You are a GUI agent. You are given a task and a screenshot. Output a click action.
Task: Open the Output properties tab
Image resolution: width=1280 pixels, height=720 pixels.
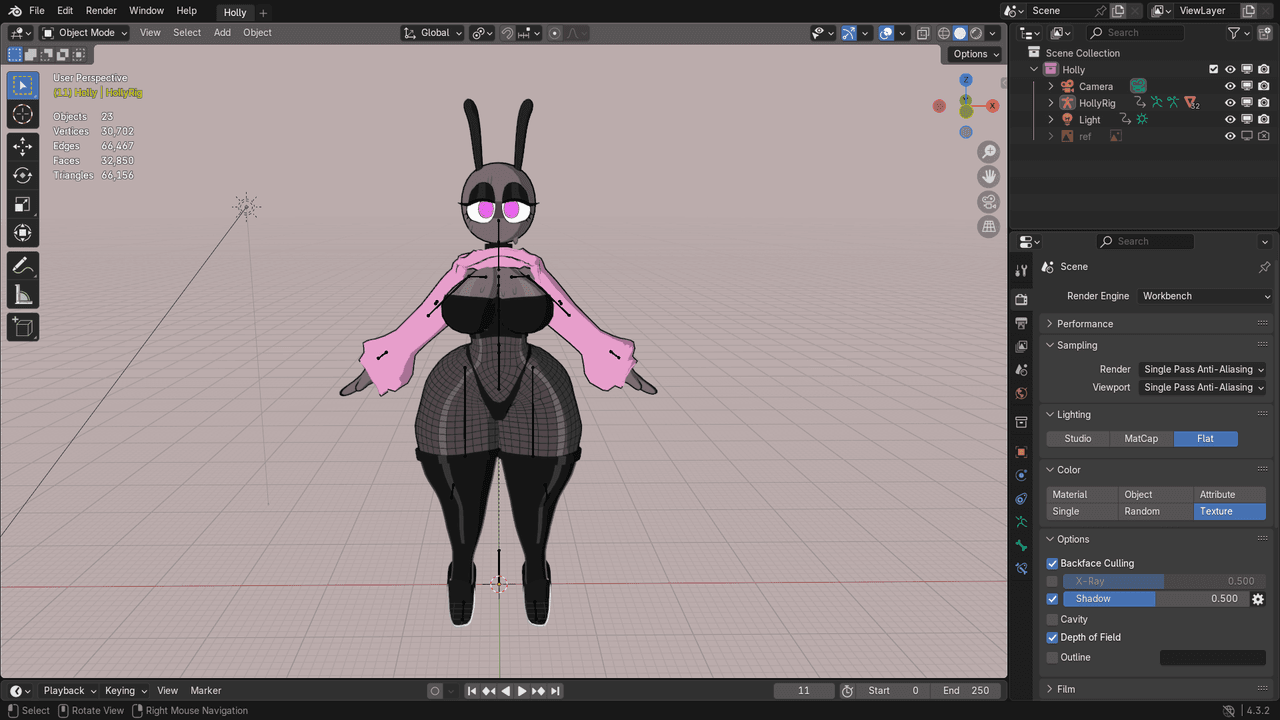[x=1021, y=323]
